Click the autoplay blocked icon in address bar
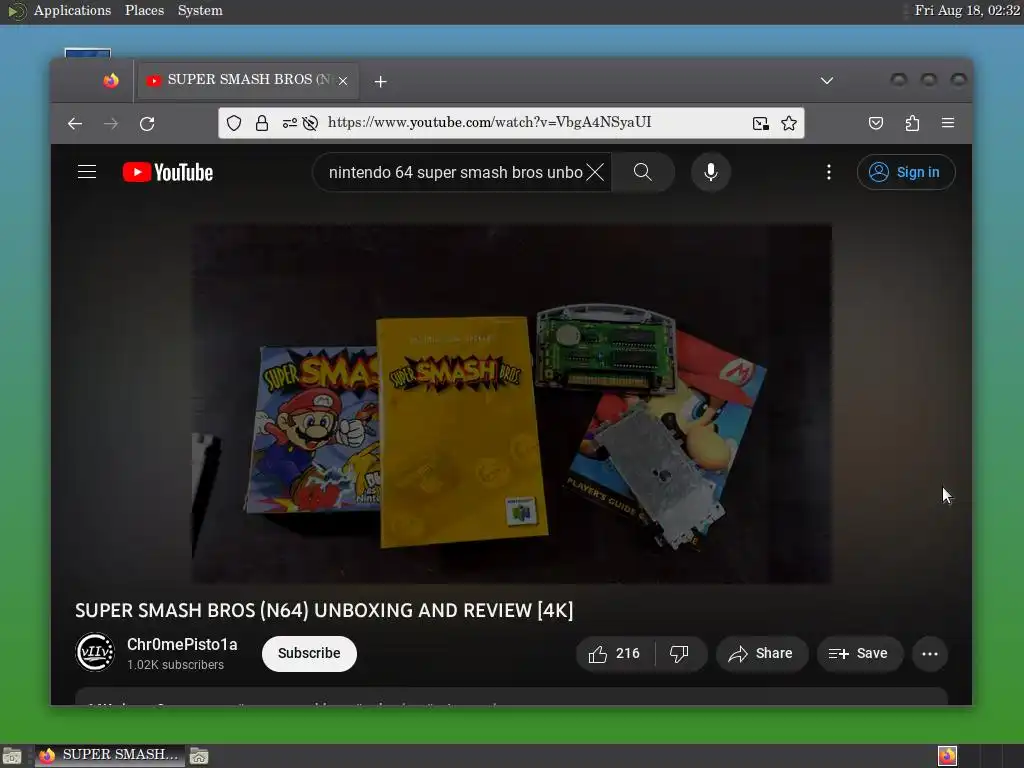Screen dimensions: 1024x768 (310, 123)
